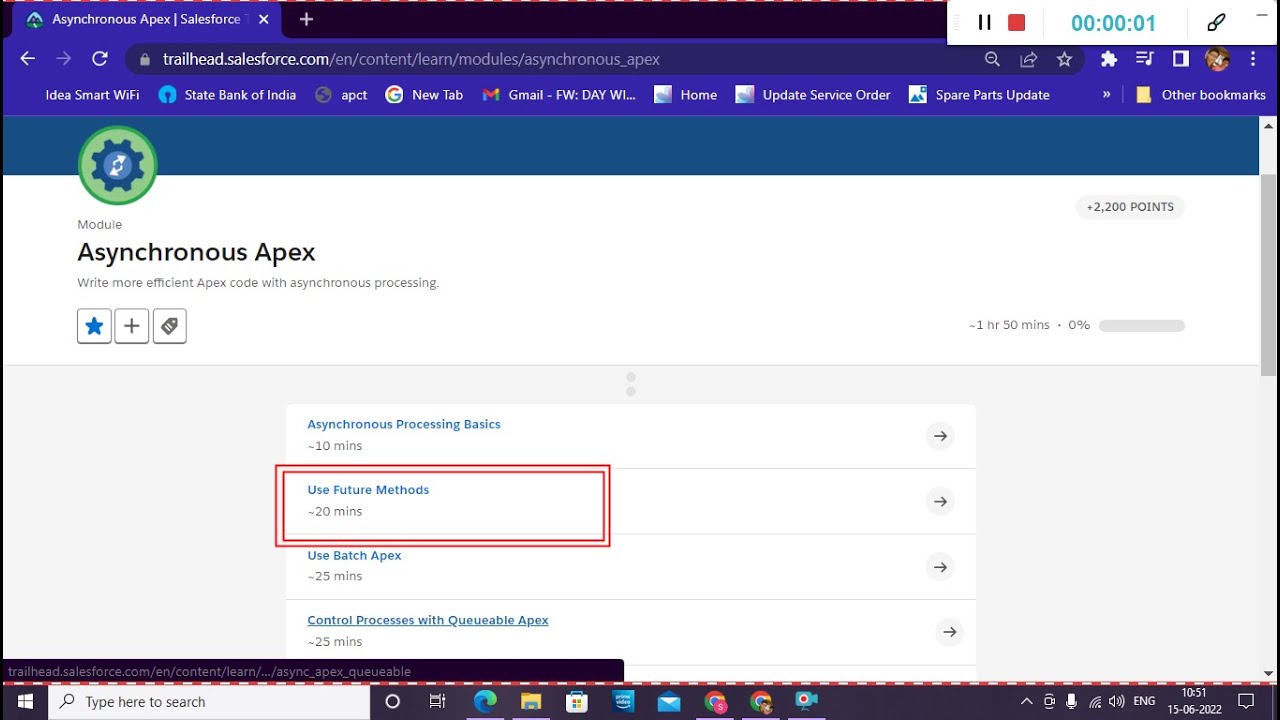Open the Gmail bookmark
This screenshot has width=1280, height=720.
[559, 95]
